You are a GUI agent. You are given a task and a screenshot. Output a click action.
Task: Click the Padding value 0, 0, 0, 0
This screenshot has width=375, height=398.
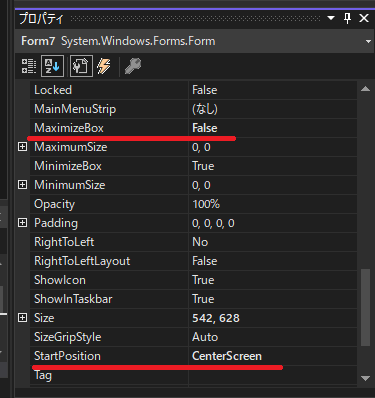tap(213, 223)
